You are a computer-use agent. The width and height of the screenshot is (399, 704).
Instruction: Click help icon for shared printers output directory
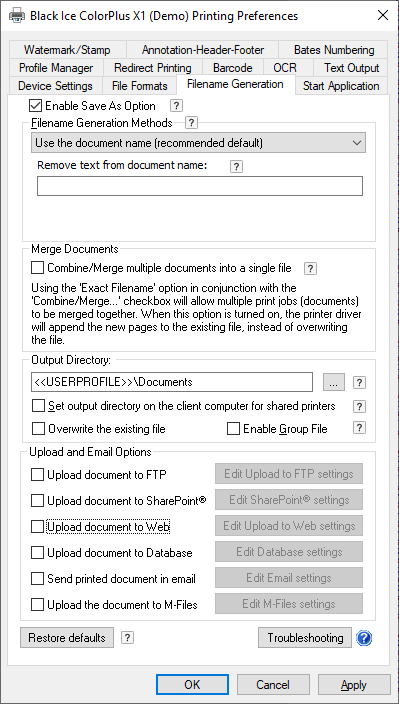pos(359,406)
